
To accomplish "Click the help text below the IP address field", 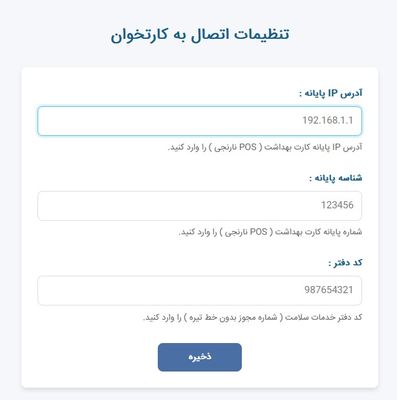I will tap(265, 147).
